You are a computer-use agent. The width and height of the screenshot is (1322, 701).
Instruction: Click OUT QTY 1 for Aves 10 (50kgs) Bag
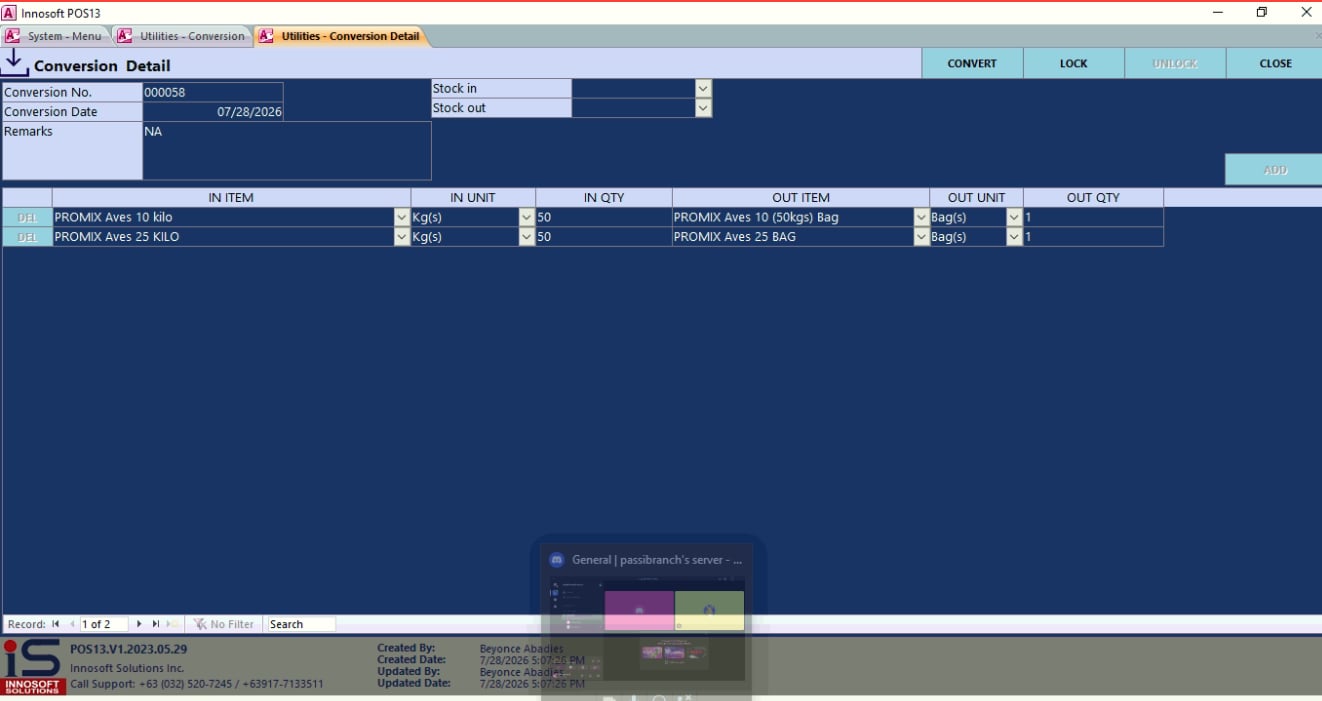[1093, 217]
